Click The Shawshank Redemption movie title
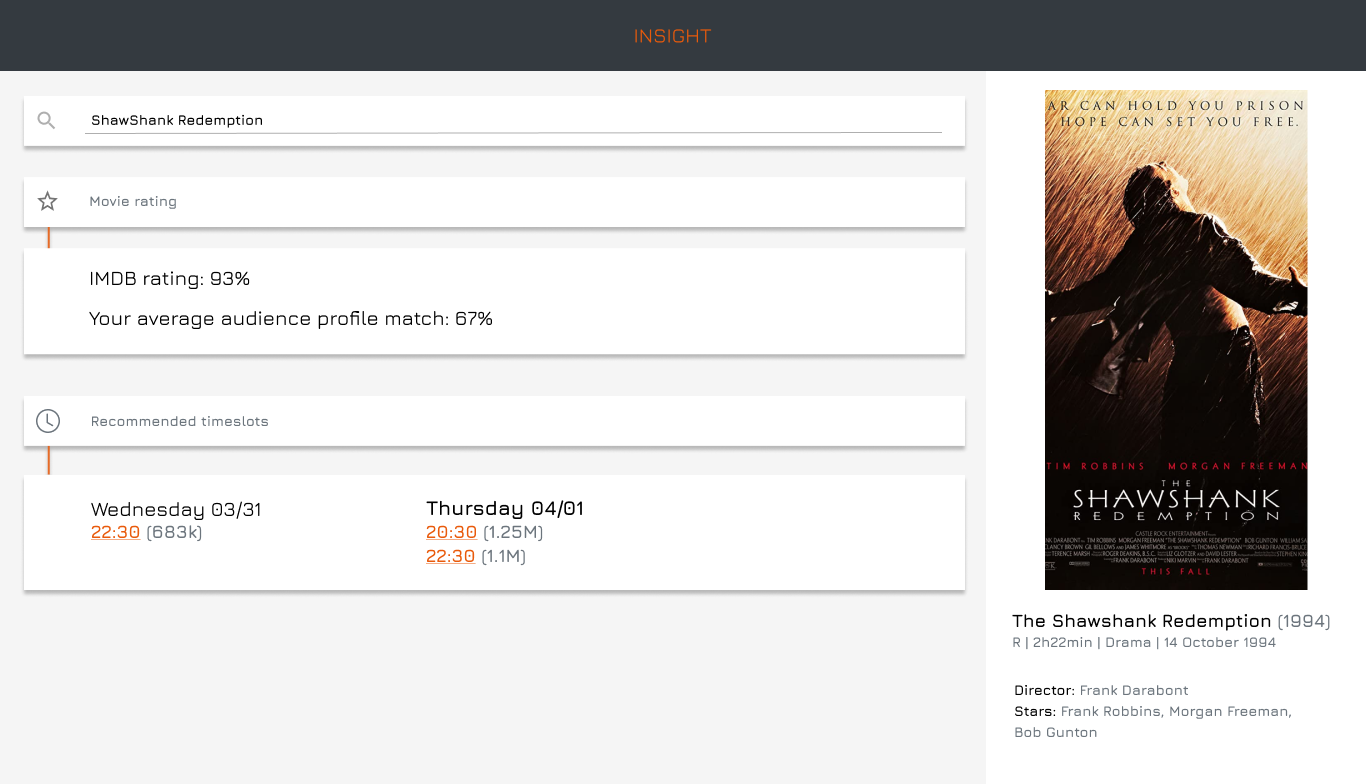This screenshot has height=784, width=1366. (1141, 621)
